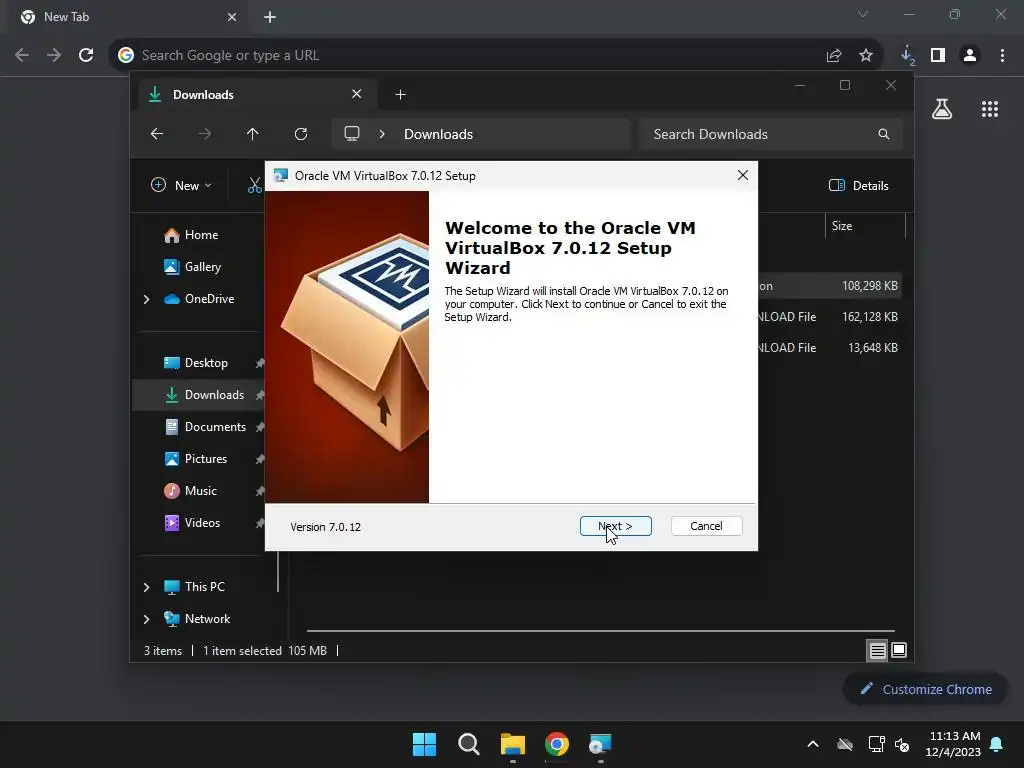Open Chrome Labs flask icon
Image resolution: width=1024 pixels, height=768 pixels.
pos(942,109)
